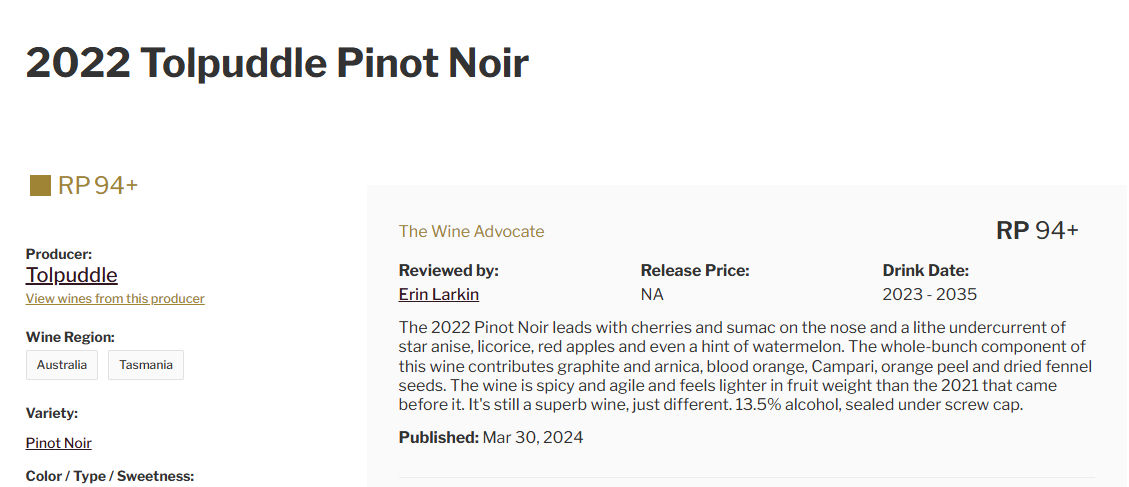Click the Color / Type / Sweetness label
Viewport: 1129px width, 487px height.
coord(110,476)
